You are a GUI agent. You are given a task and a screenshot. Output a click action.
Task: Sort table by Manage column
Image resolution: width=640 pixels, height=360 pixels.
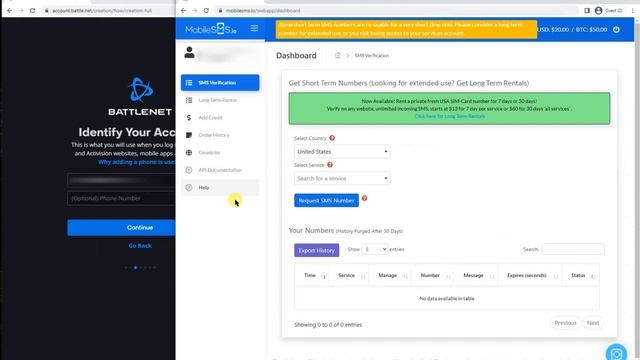(x=390, y=276)
